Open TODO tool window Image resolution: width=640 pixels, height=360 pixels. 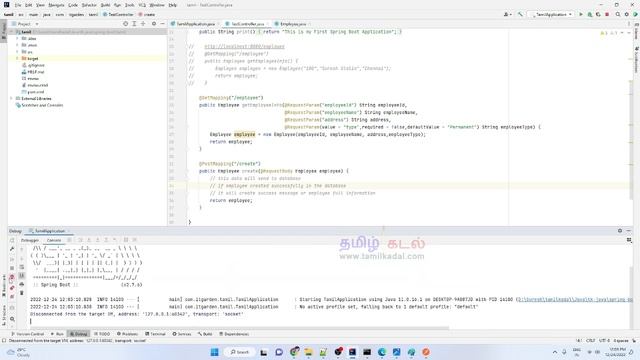[102, 334]
